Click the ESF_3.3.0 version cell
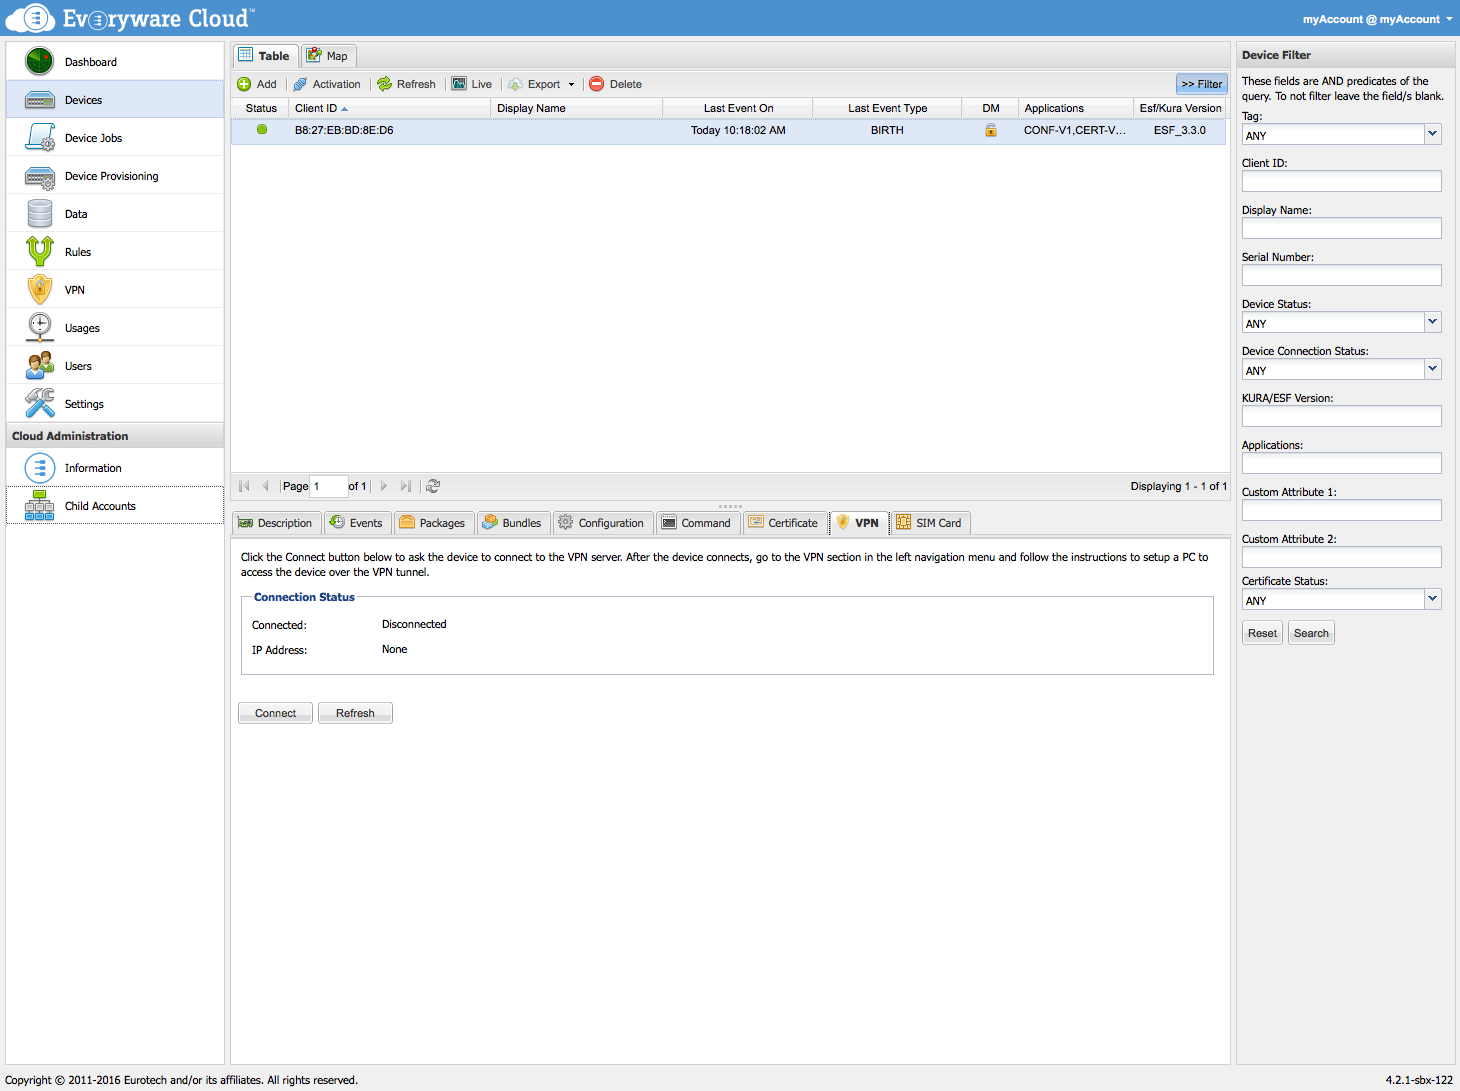 pos(1179,130)
